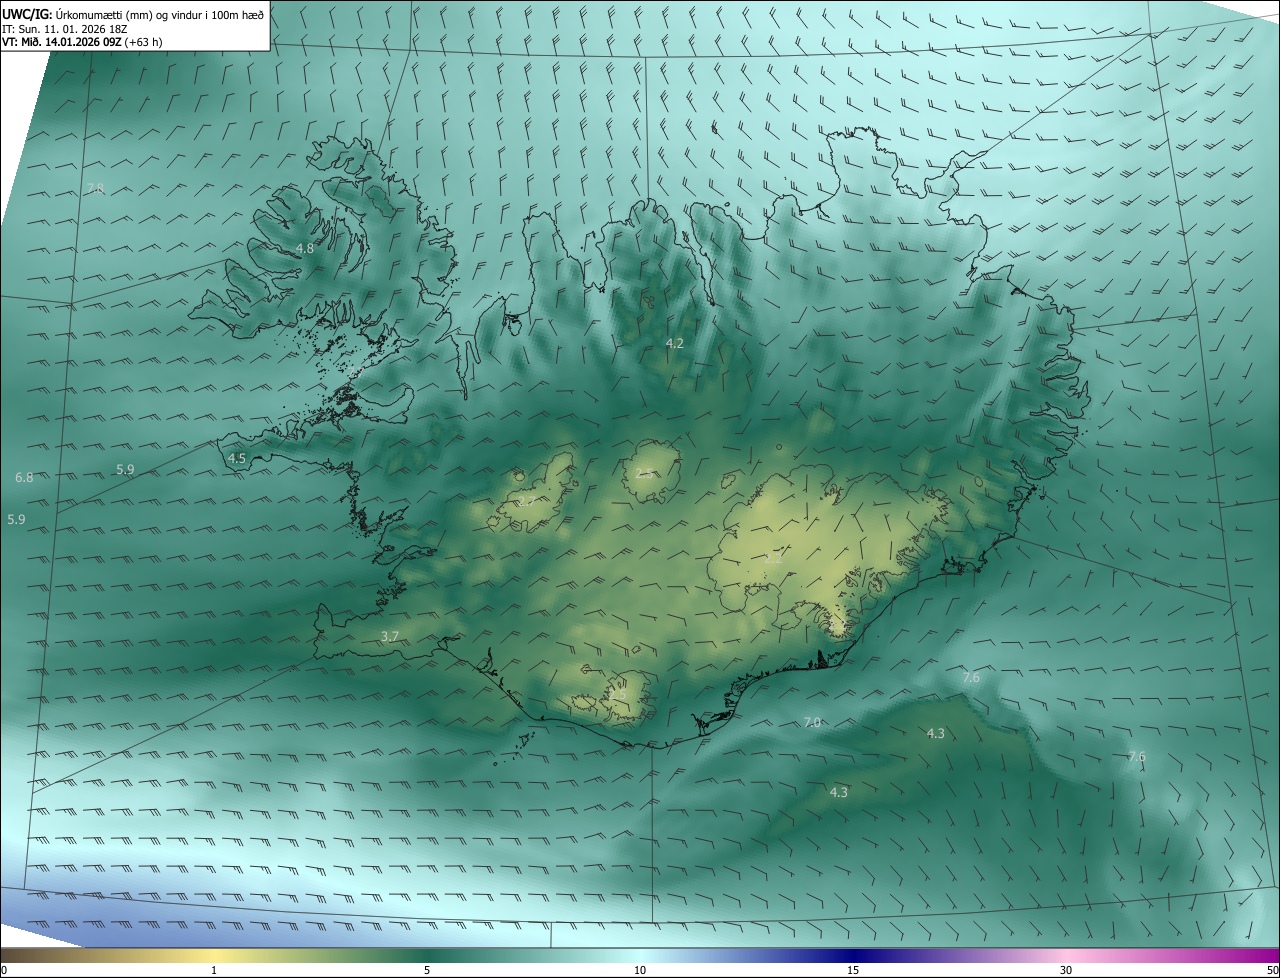
Task: Click the UWC/IG Úrkomumætti title line
Action: point(133,13)
